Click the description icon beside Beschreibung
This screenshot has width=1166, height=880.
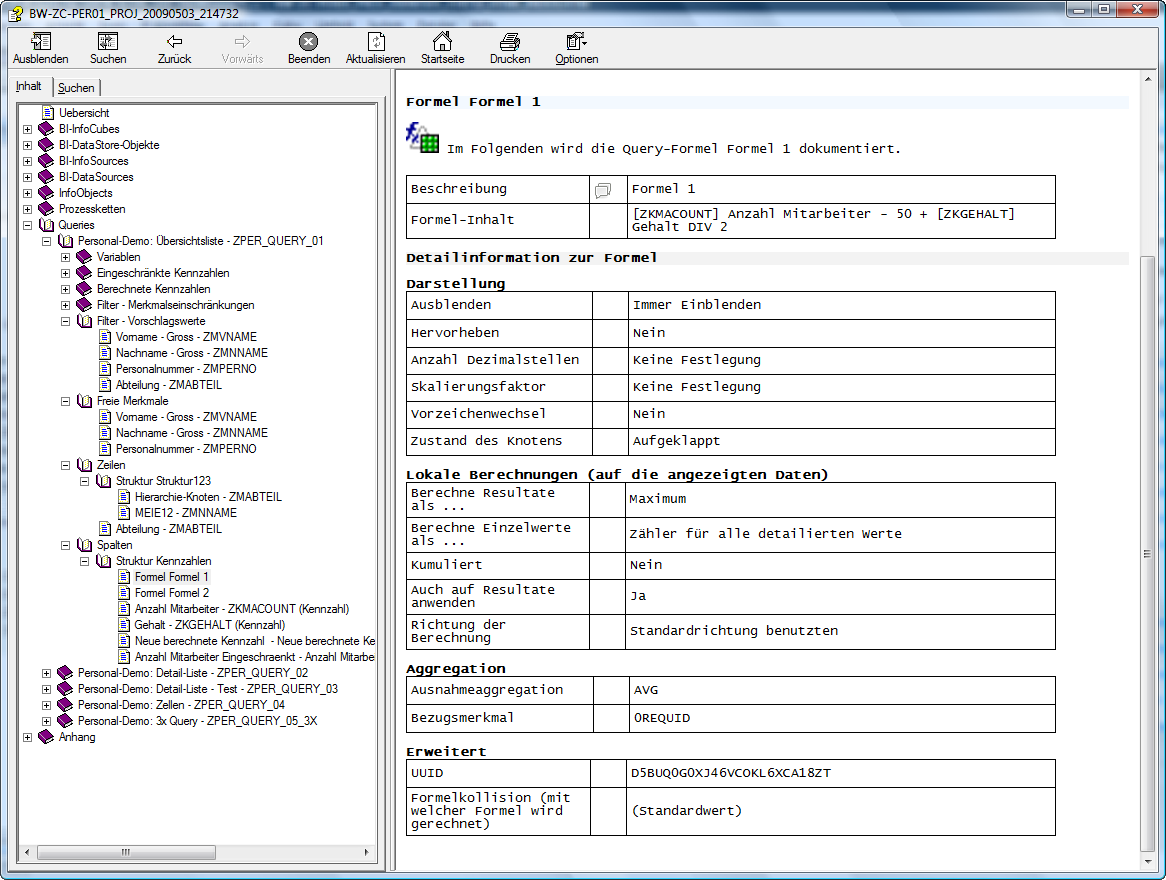[602, 190]
